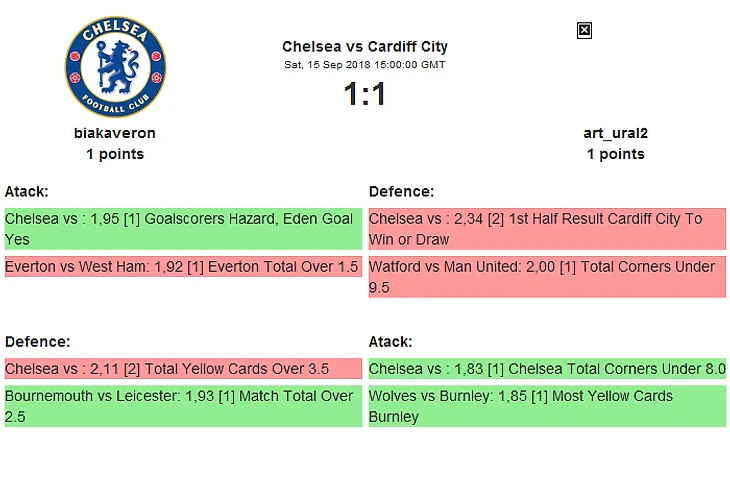Select the Wolves vs Burnley yellow cards bet
Image resolution: width=730 pixels, height=480 pixels.
tap(546, 406)
